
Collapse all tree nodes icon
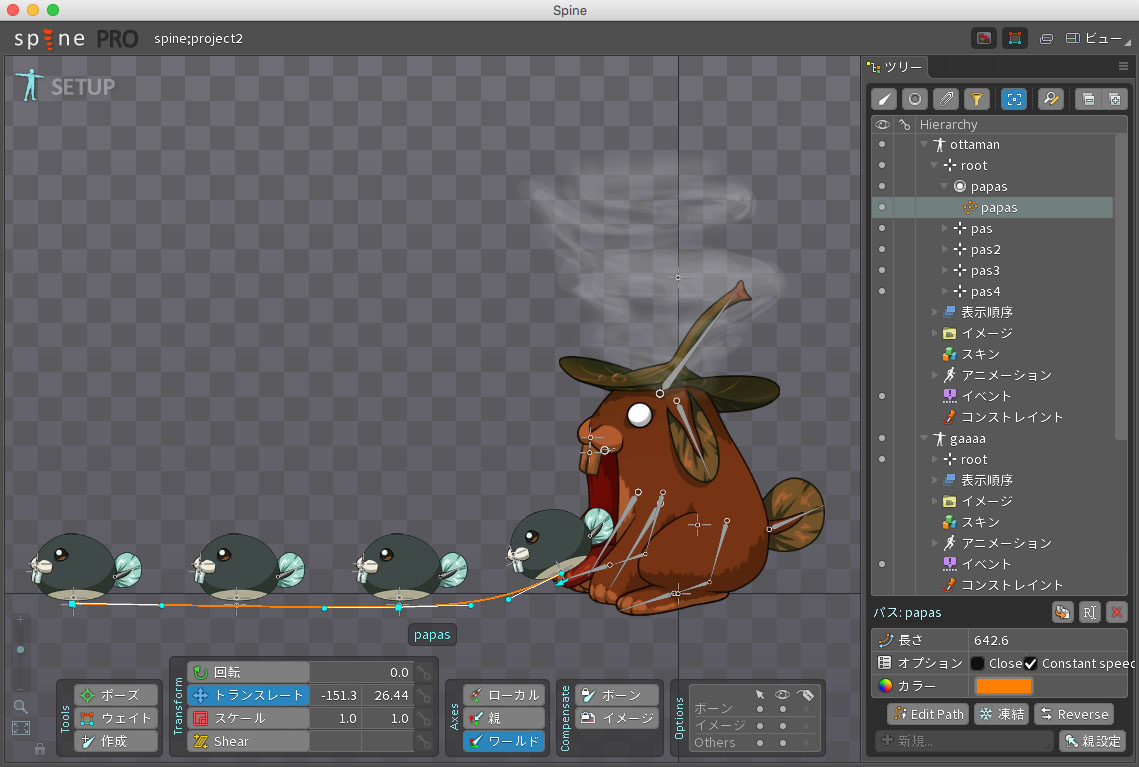coord(1088,99)
